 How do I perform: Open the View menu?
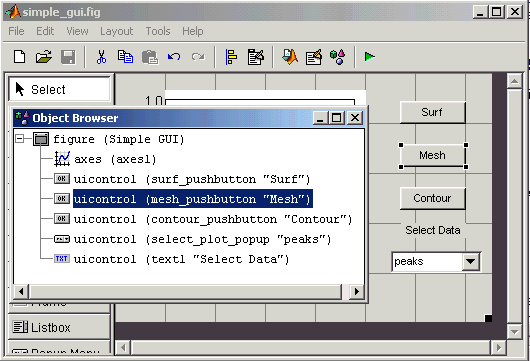pos(77,31)
